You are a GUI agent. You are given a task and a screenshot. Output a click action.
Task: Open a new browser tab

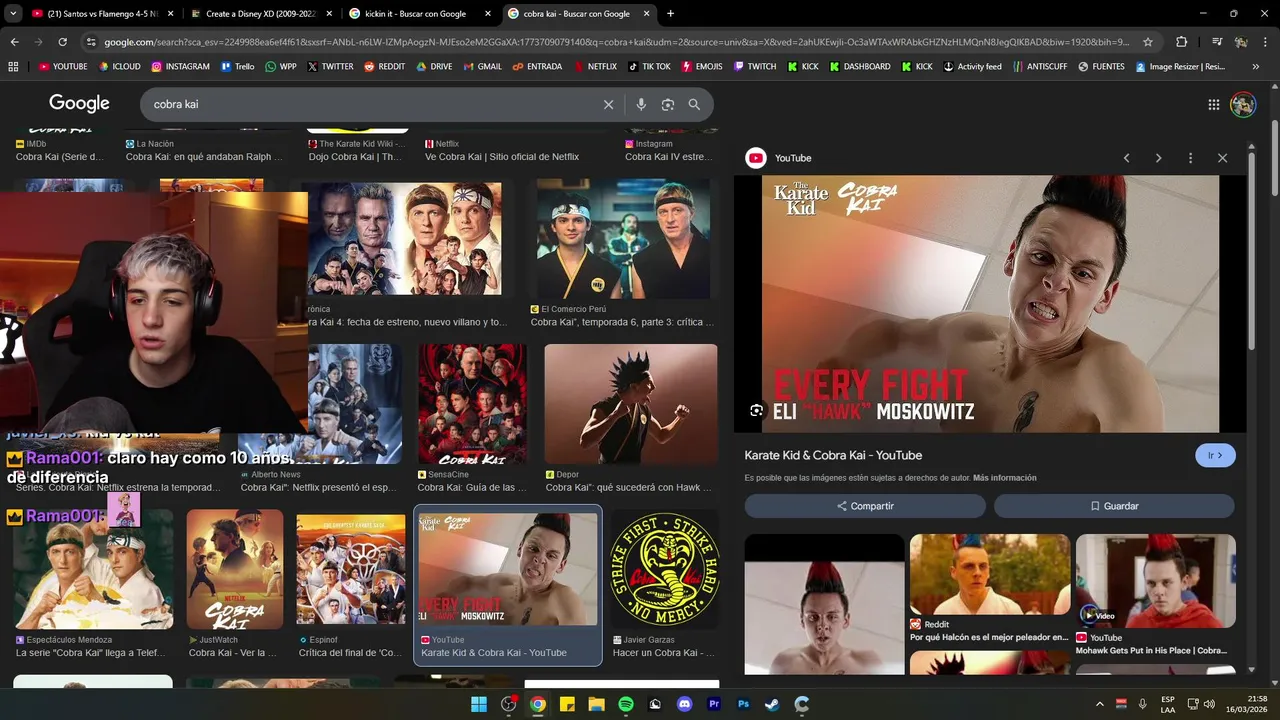point(670,14)
